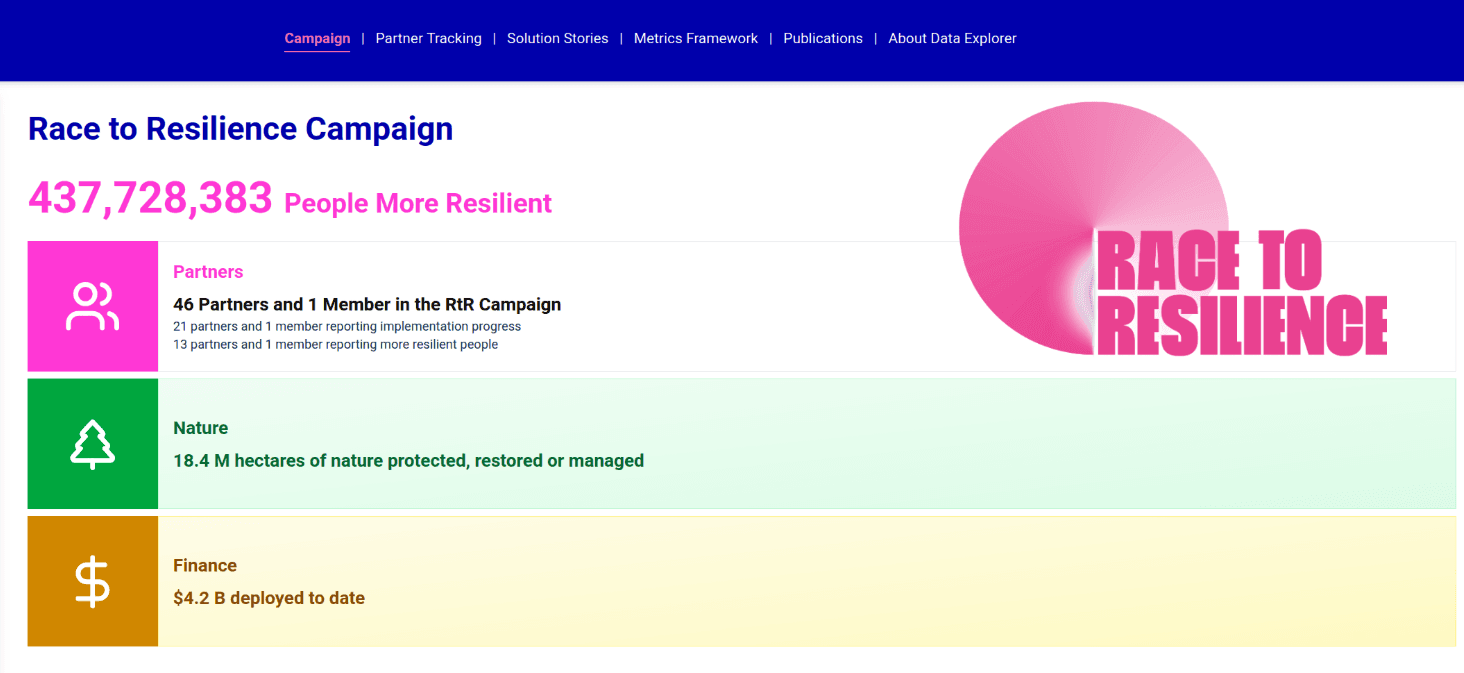
Task: Open the Publications tab
Action: coord(823,39)
